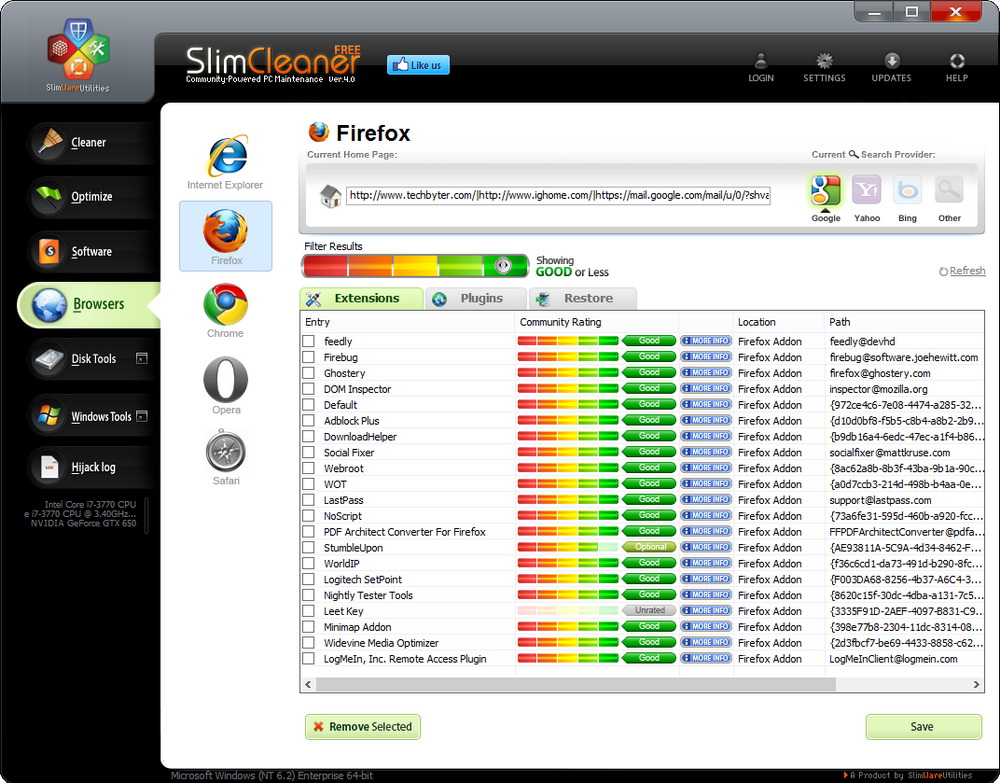Open the Login icon
Screen dimensions: 1000x783
pyautogui.click(x=761, y=68)
